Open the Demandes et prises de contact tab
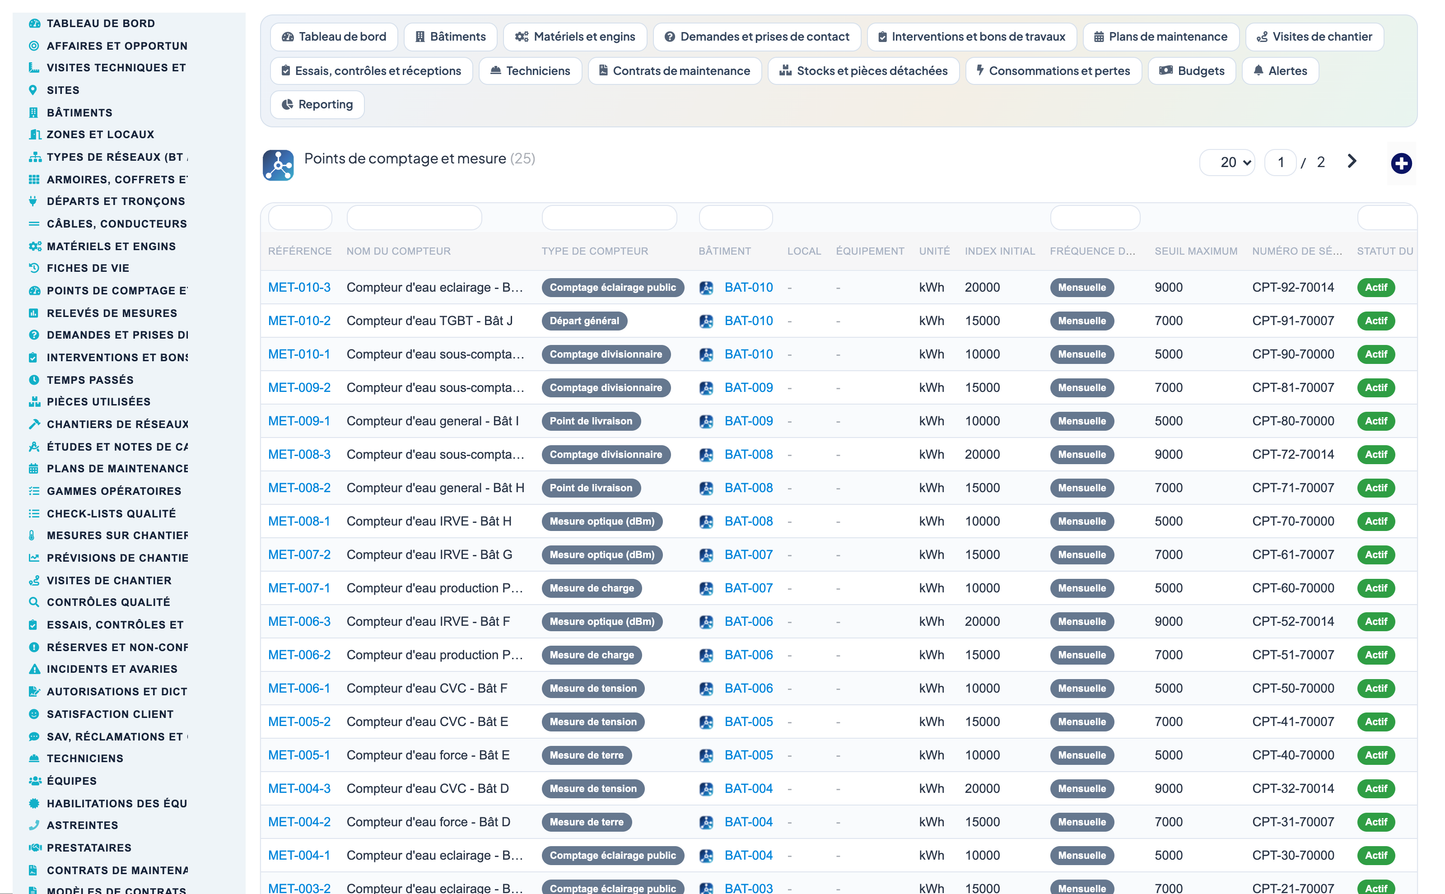Image resolution: width=1445 pixels, height=894 pixels. [757, 37]
